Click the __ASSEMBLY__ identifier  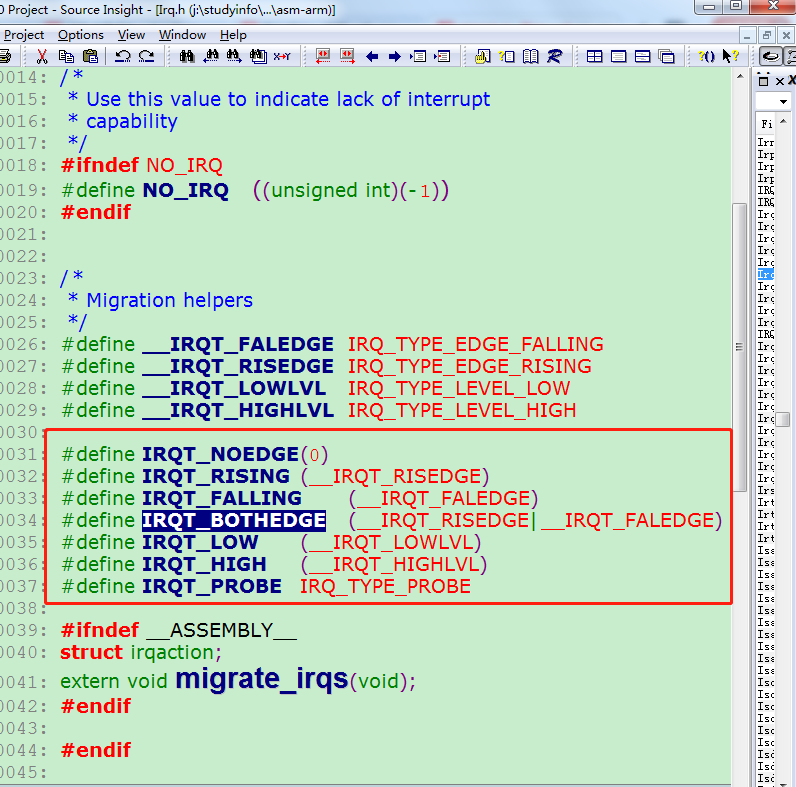pyautogui.click(x=221, y=631)
